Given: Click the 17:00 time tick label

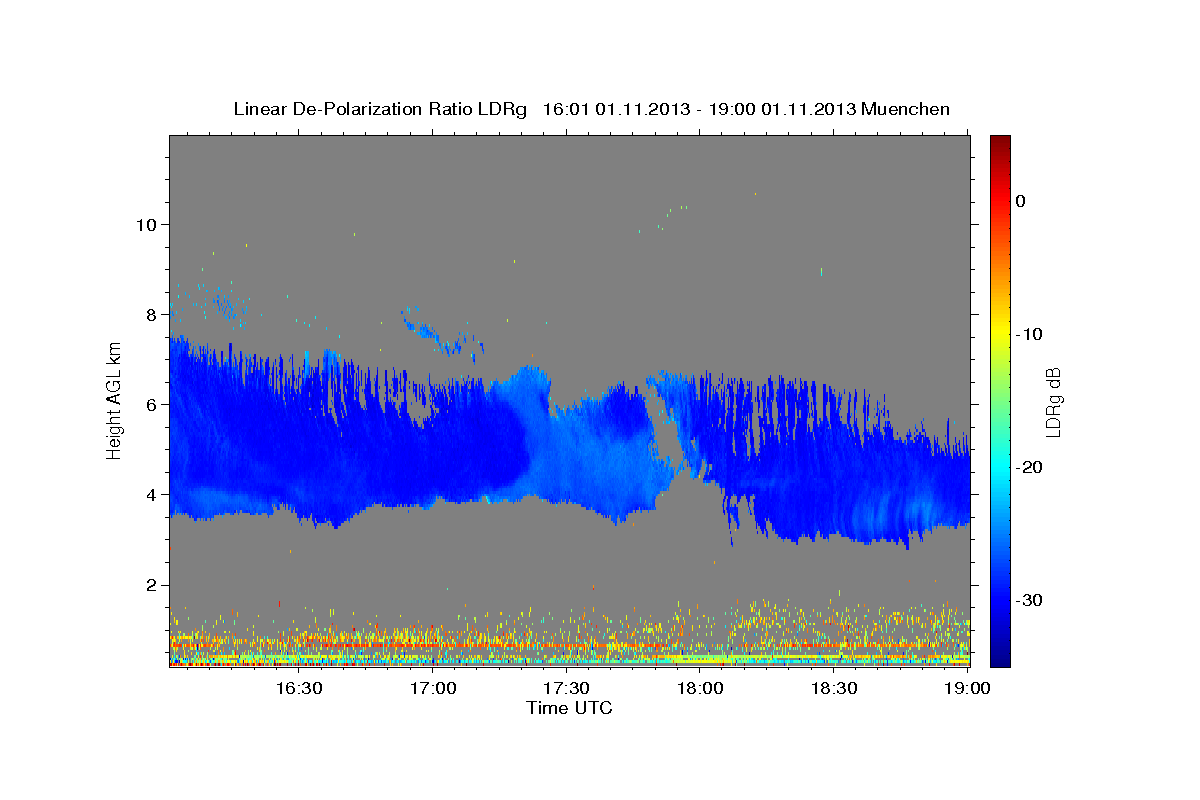Looking at the screenshot, I should pyautogui.click(x=432, y=688).
